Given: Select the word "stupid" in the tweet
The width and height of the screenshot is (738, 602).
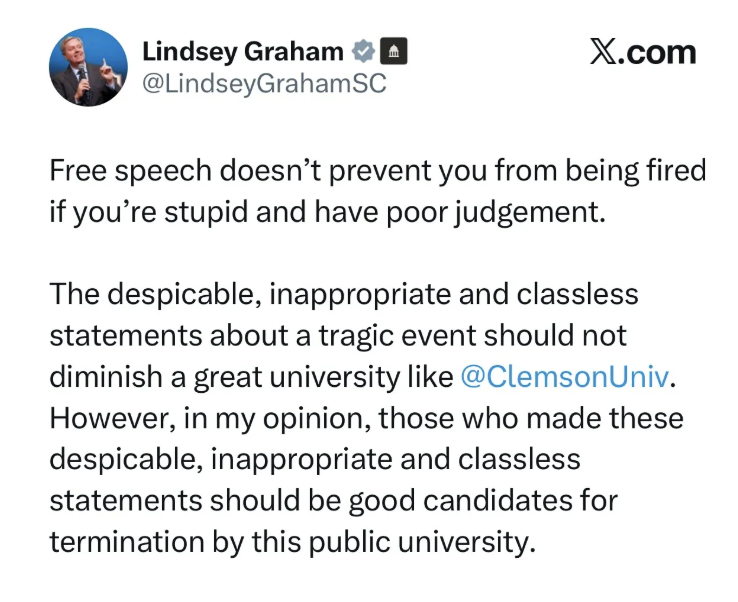Looking at the screenshot, I should [206, 212].
